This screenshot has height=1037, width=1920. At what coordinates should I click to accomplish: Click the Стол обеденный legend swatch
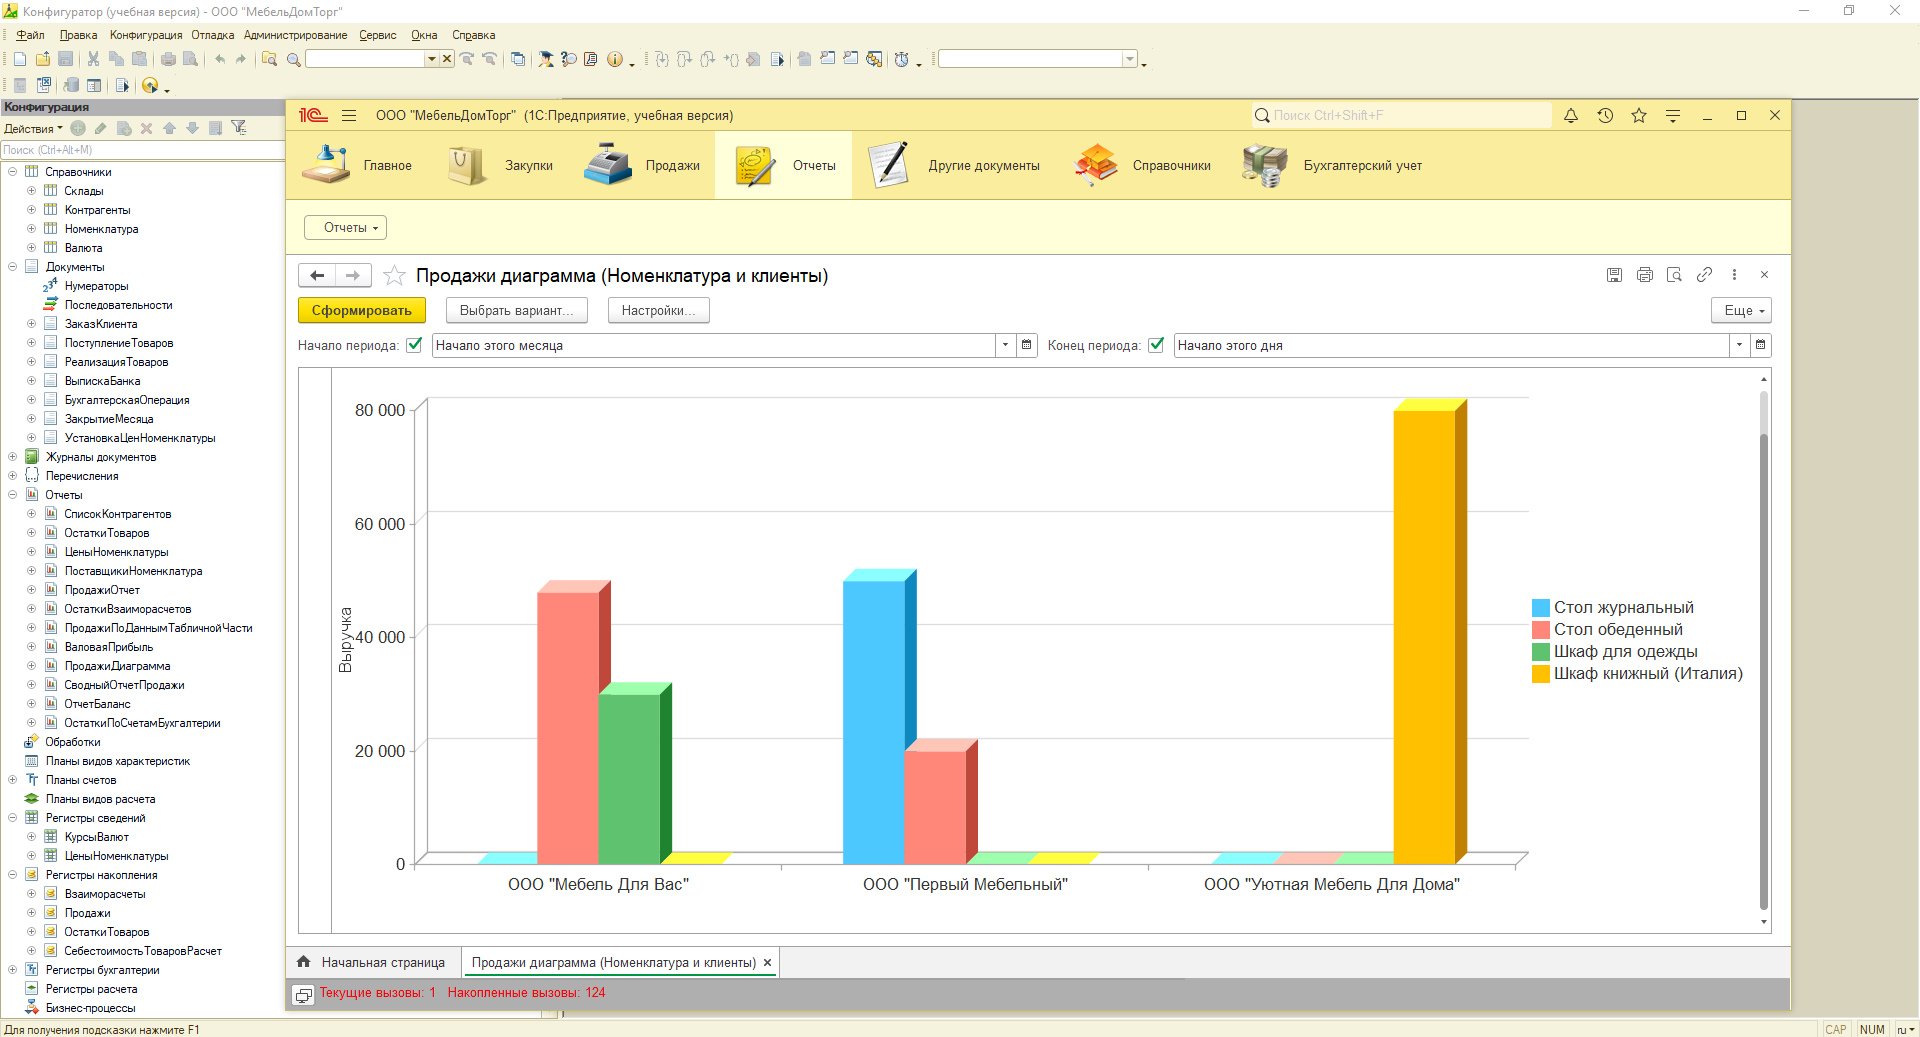[x=1540, y=630]
